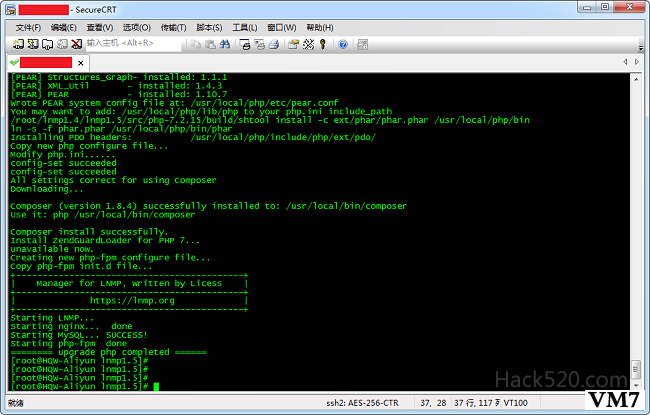Click the https://lnmp.org text in terminal
The image size is (650, 415).
tap(132, 301)
